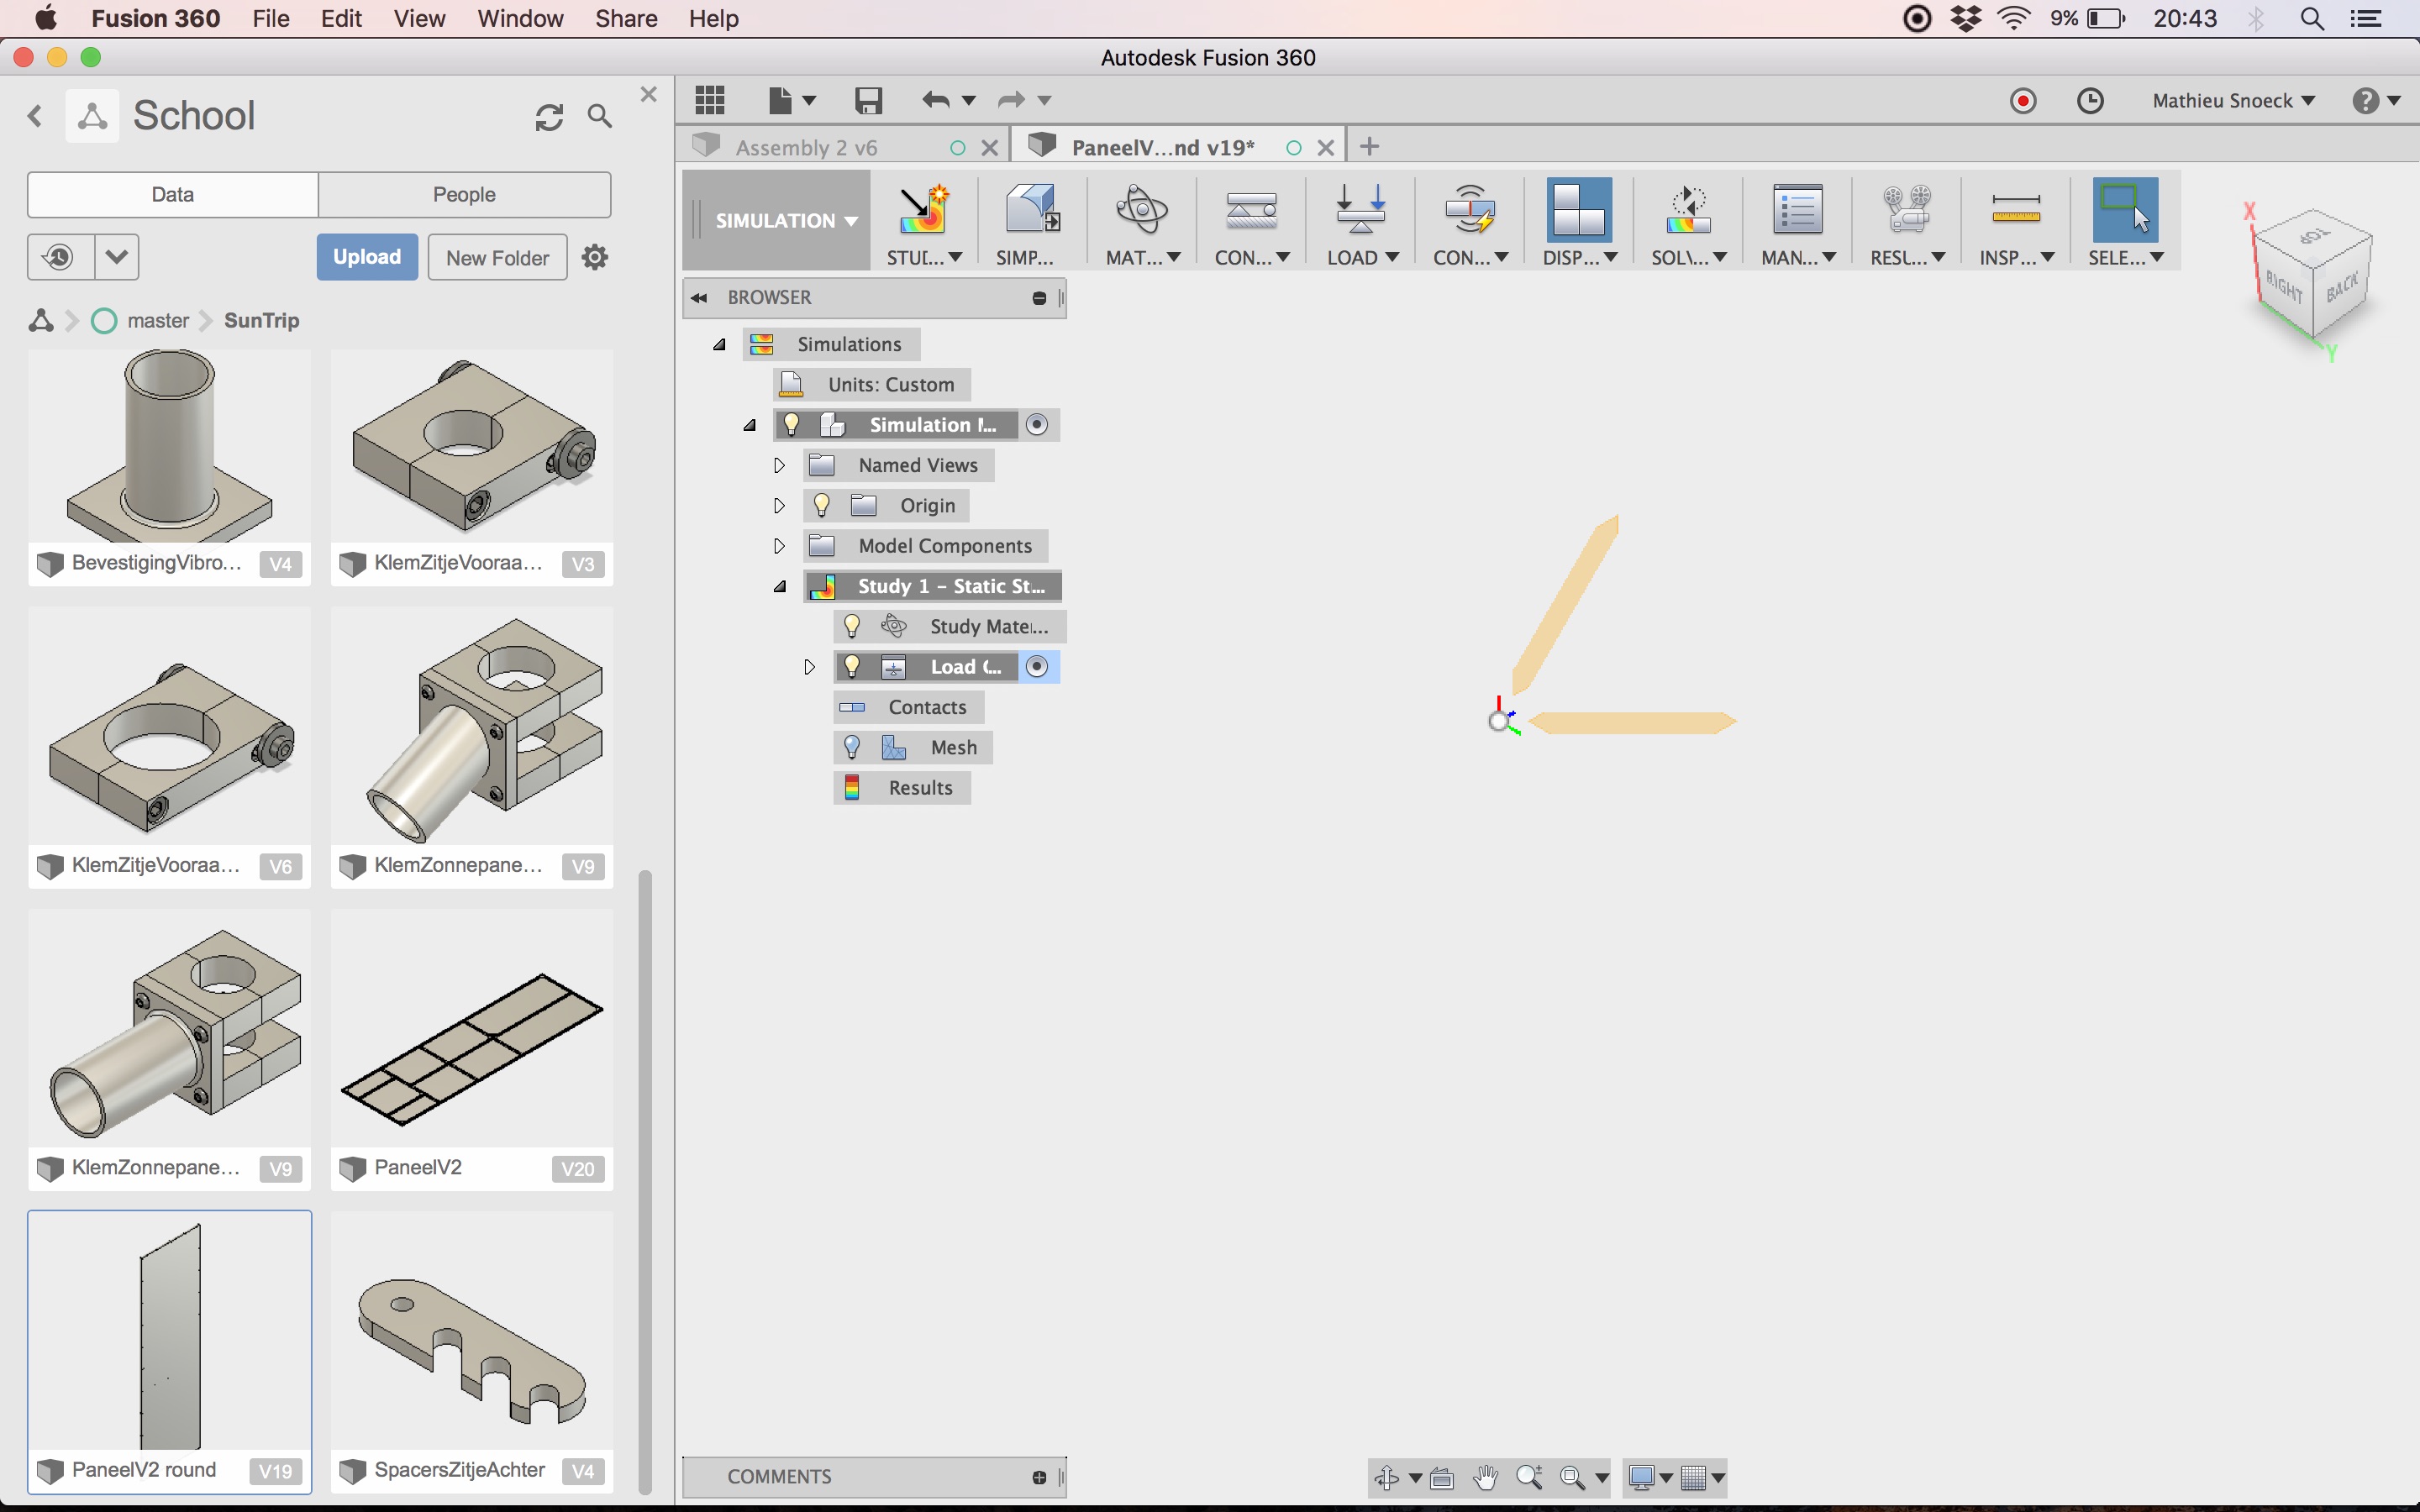This screenshot has height=1512, width=2420.
Task: Open the Window menu
Action: point(520,18)
